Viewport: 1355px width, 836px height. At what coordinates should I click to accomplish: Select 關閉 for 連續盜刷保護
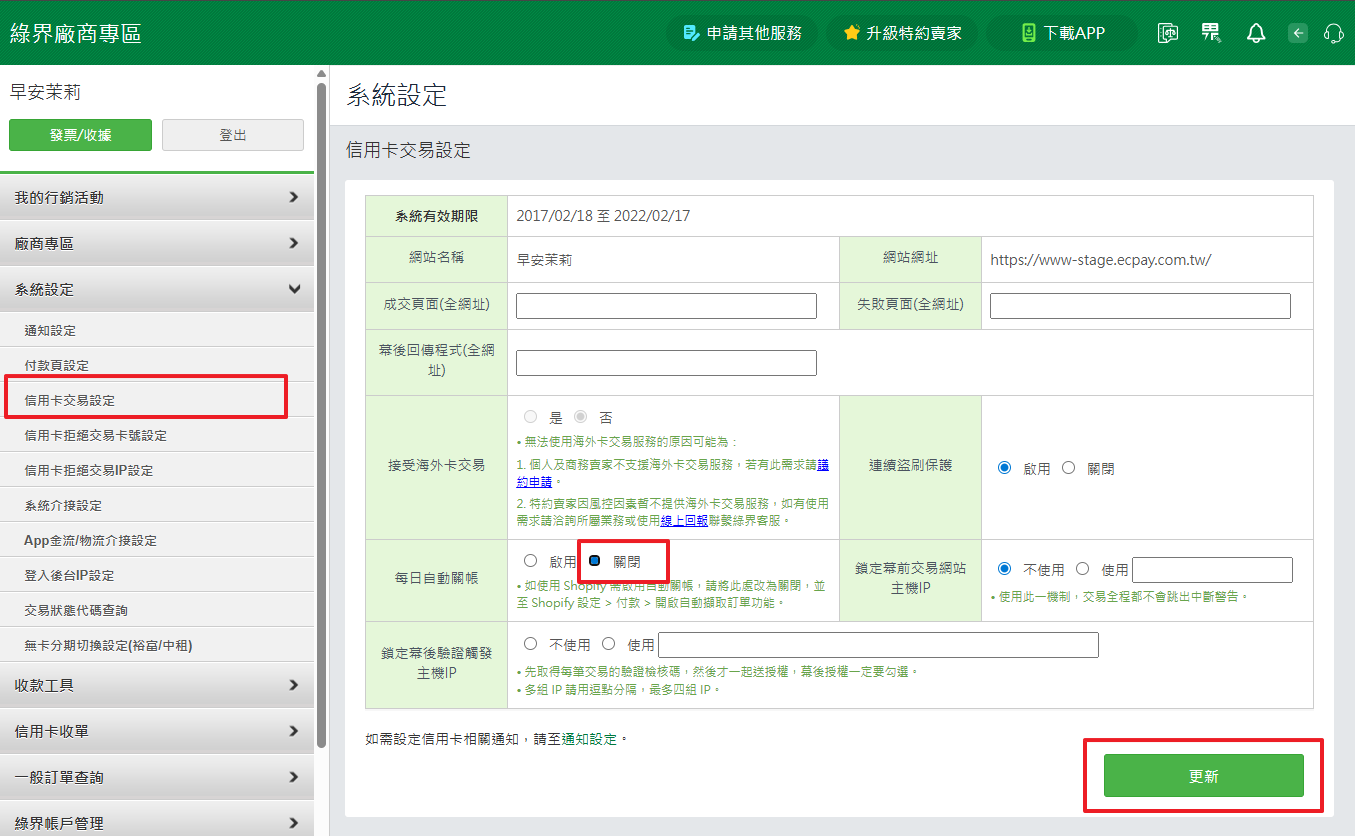coord(1068,468)
